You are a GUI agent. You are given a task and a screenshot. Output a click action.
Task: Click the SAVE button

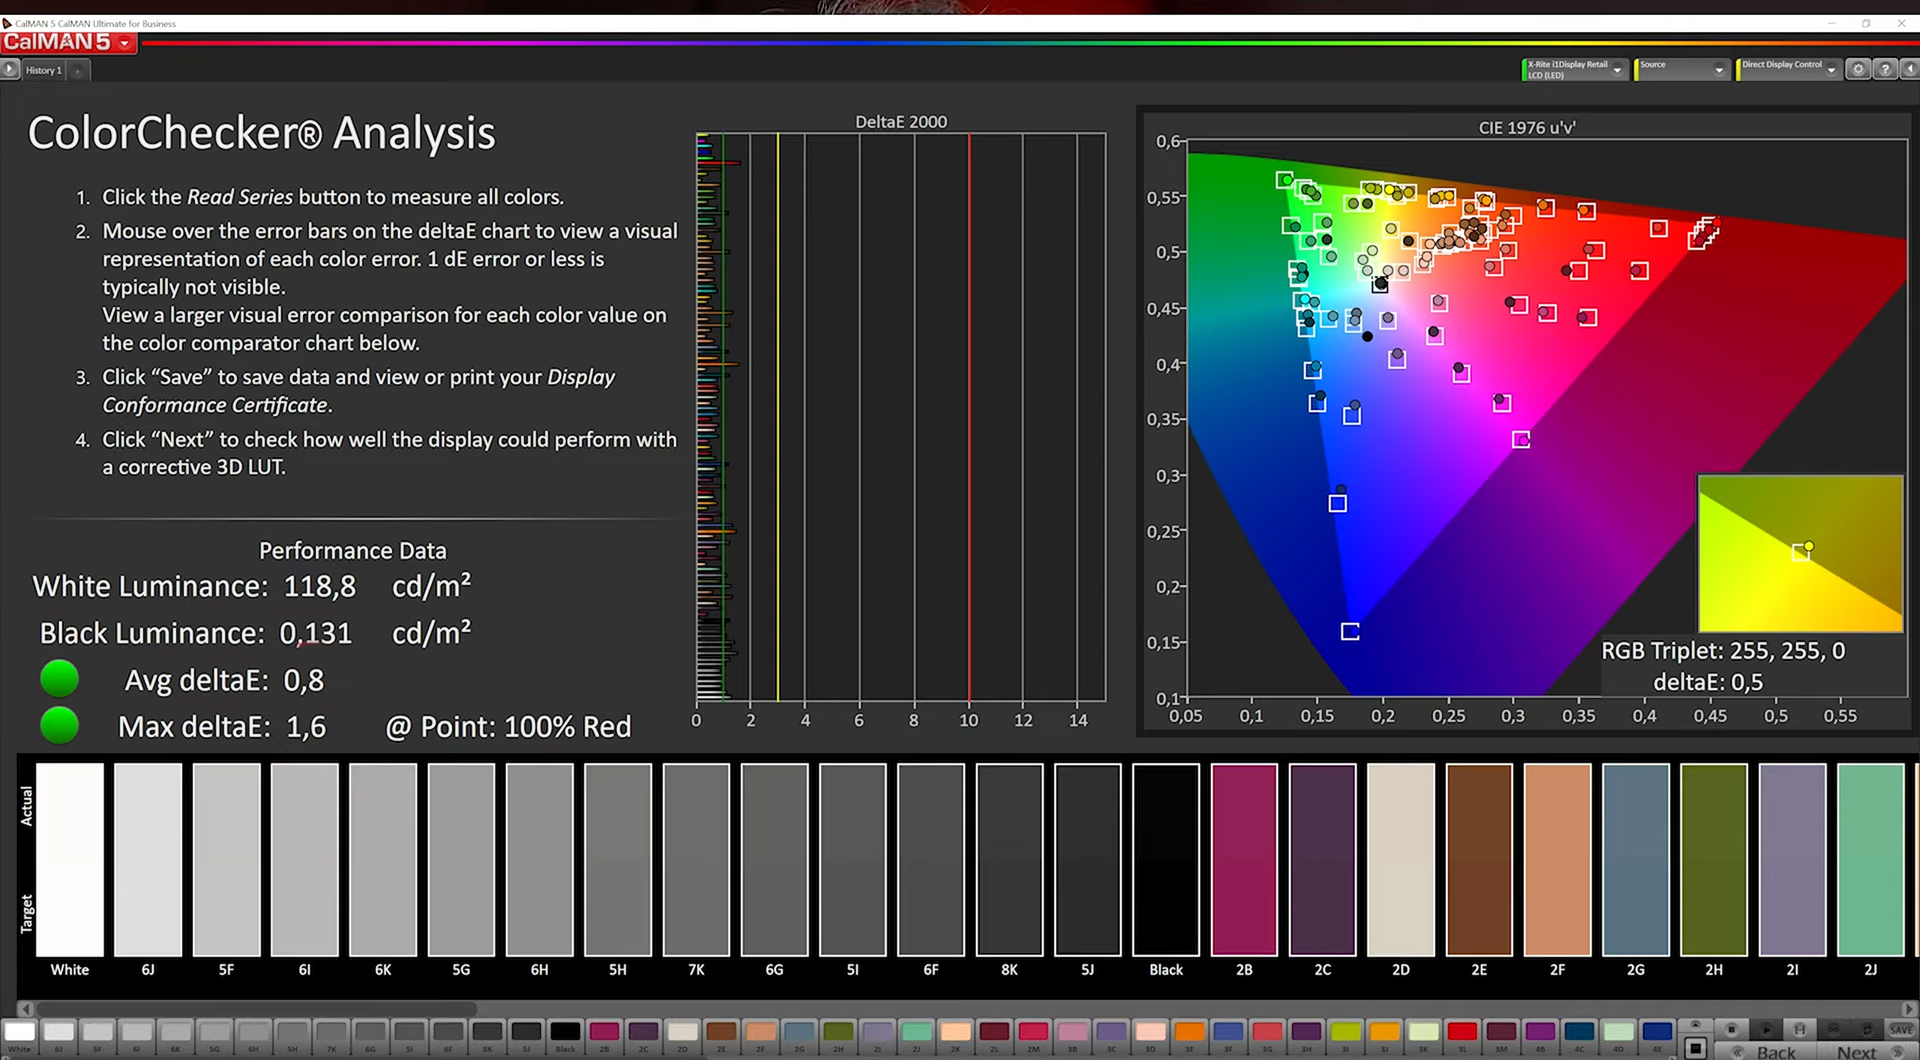[x=1901, y=1029]
